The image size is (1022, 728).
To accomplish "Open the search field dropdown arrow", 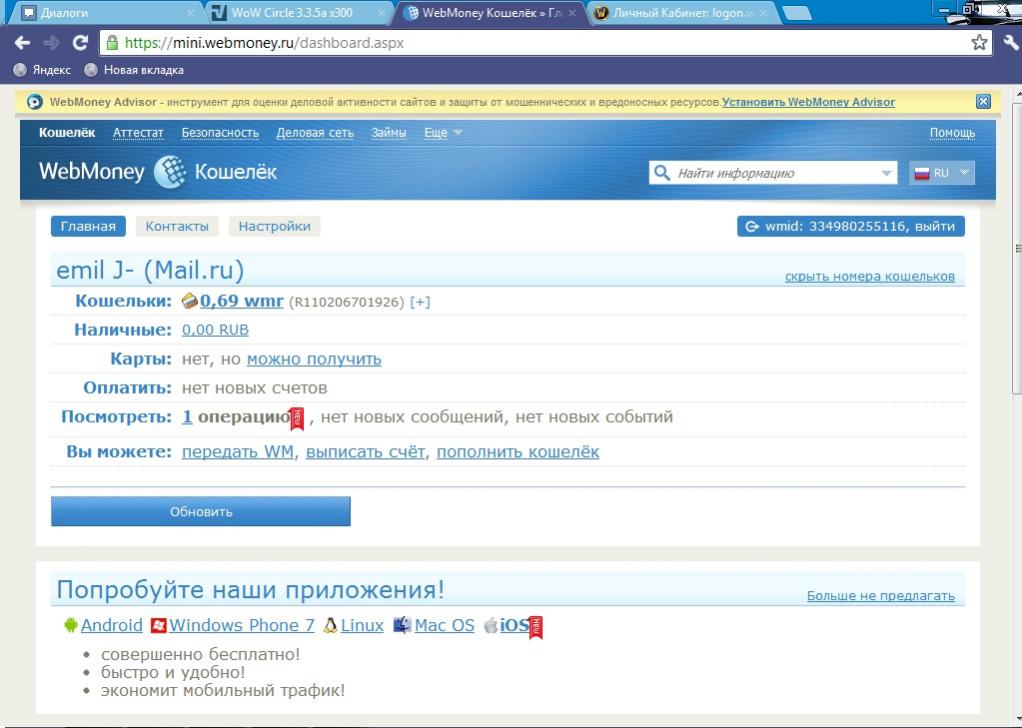I will click(886, 173).
